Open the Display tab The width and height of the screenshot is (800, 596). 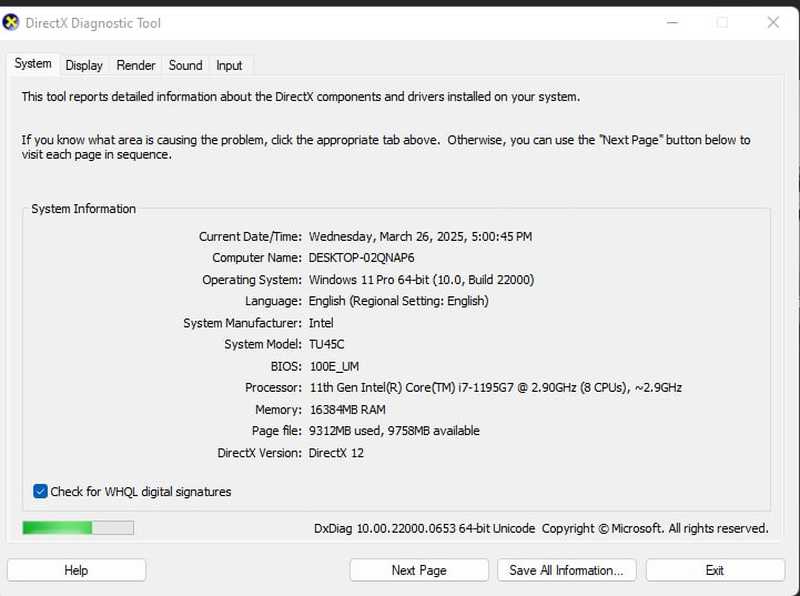click(84, 65)
